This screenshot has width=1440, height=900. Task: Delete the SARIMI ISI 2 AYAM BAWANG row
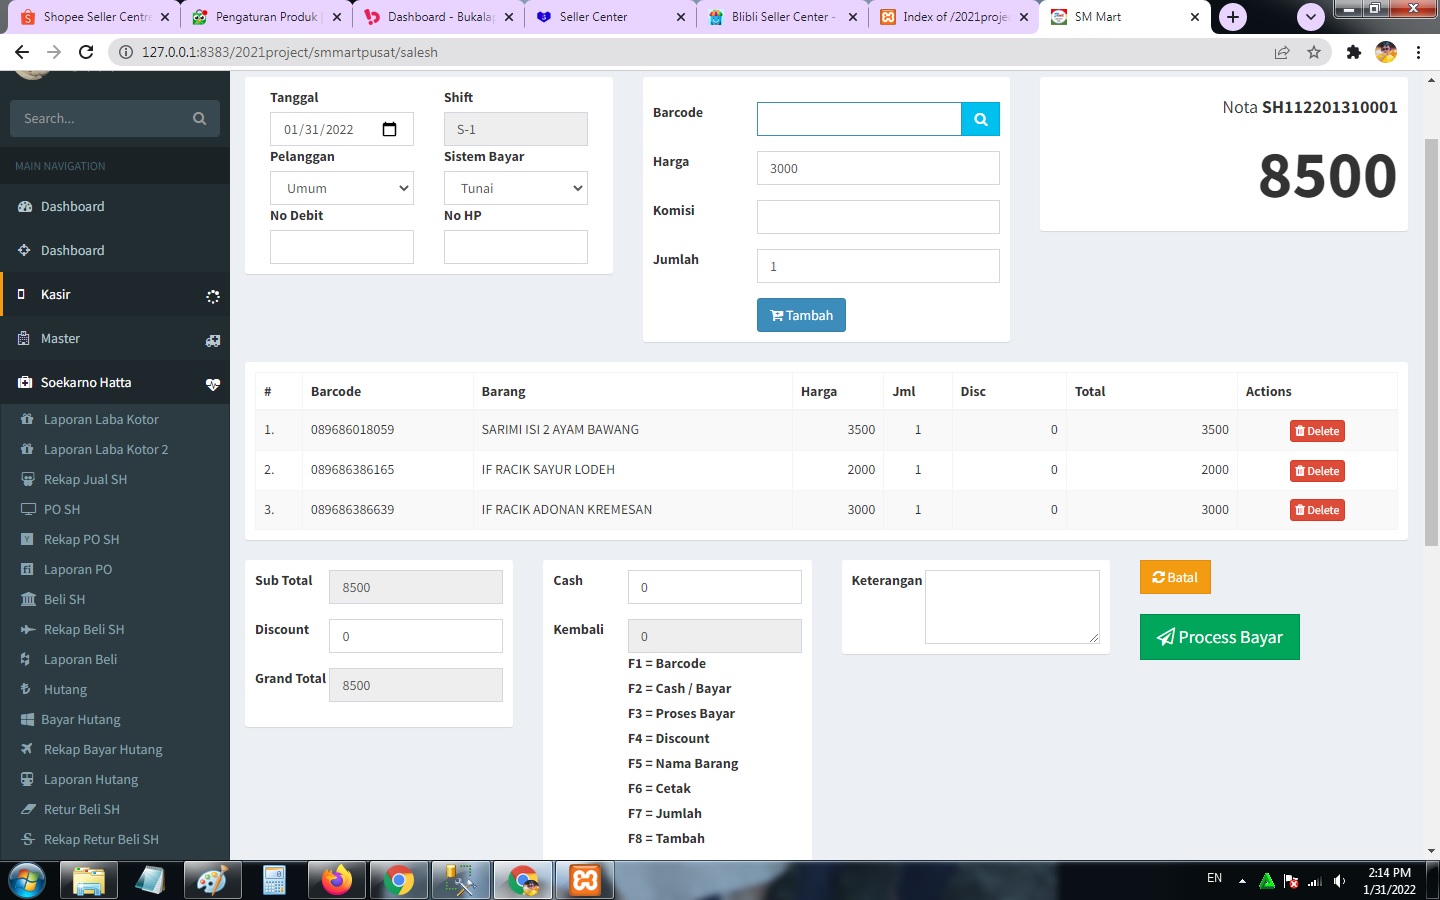1317,431
